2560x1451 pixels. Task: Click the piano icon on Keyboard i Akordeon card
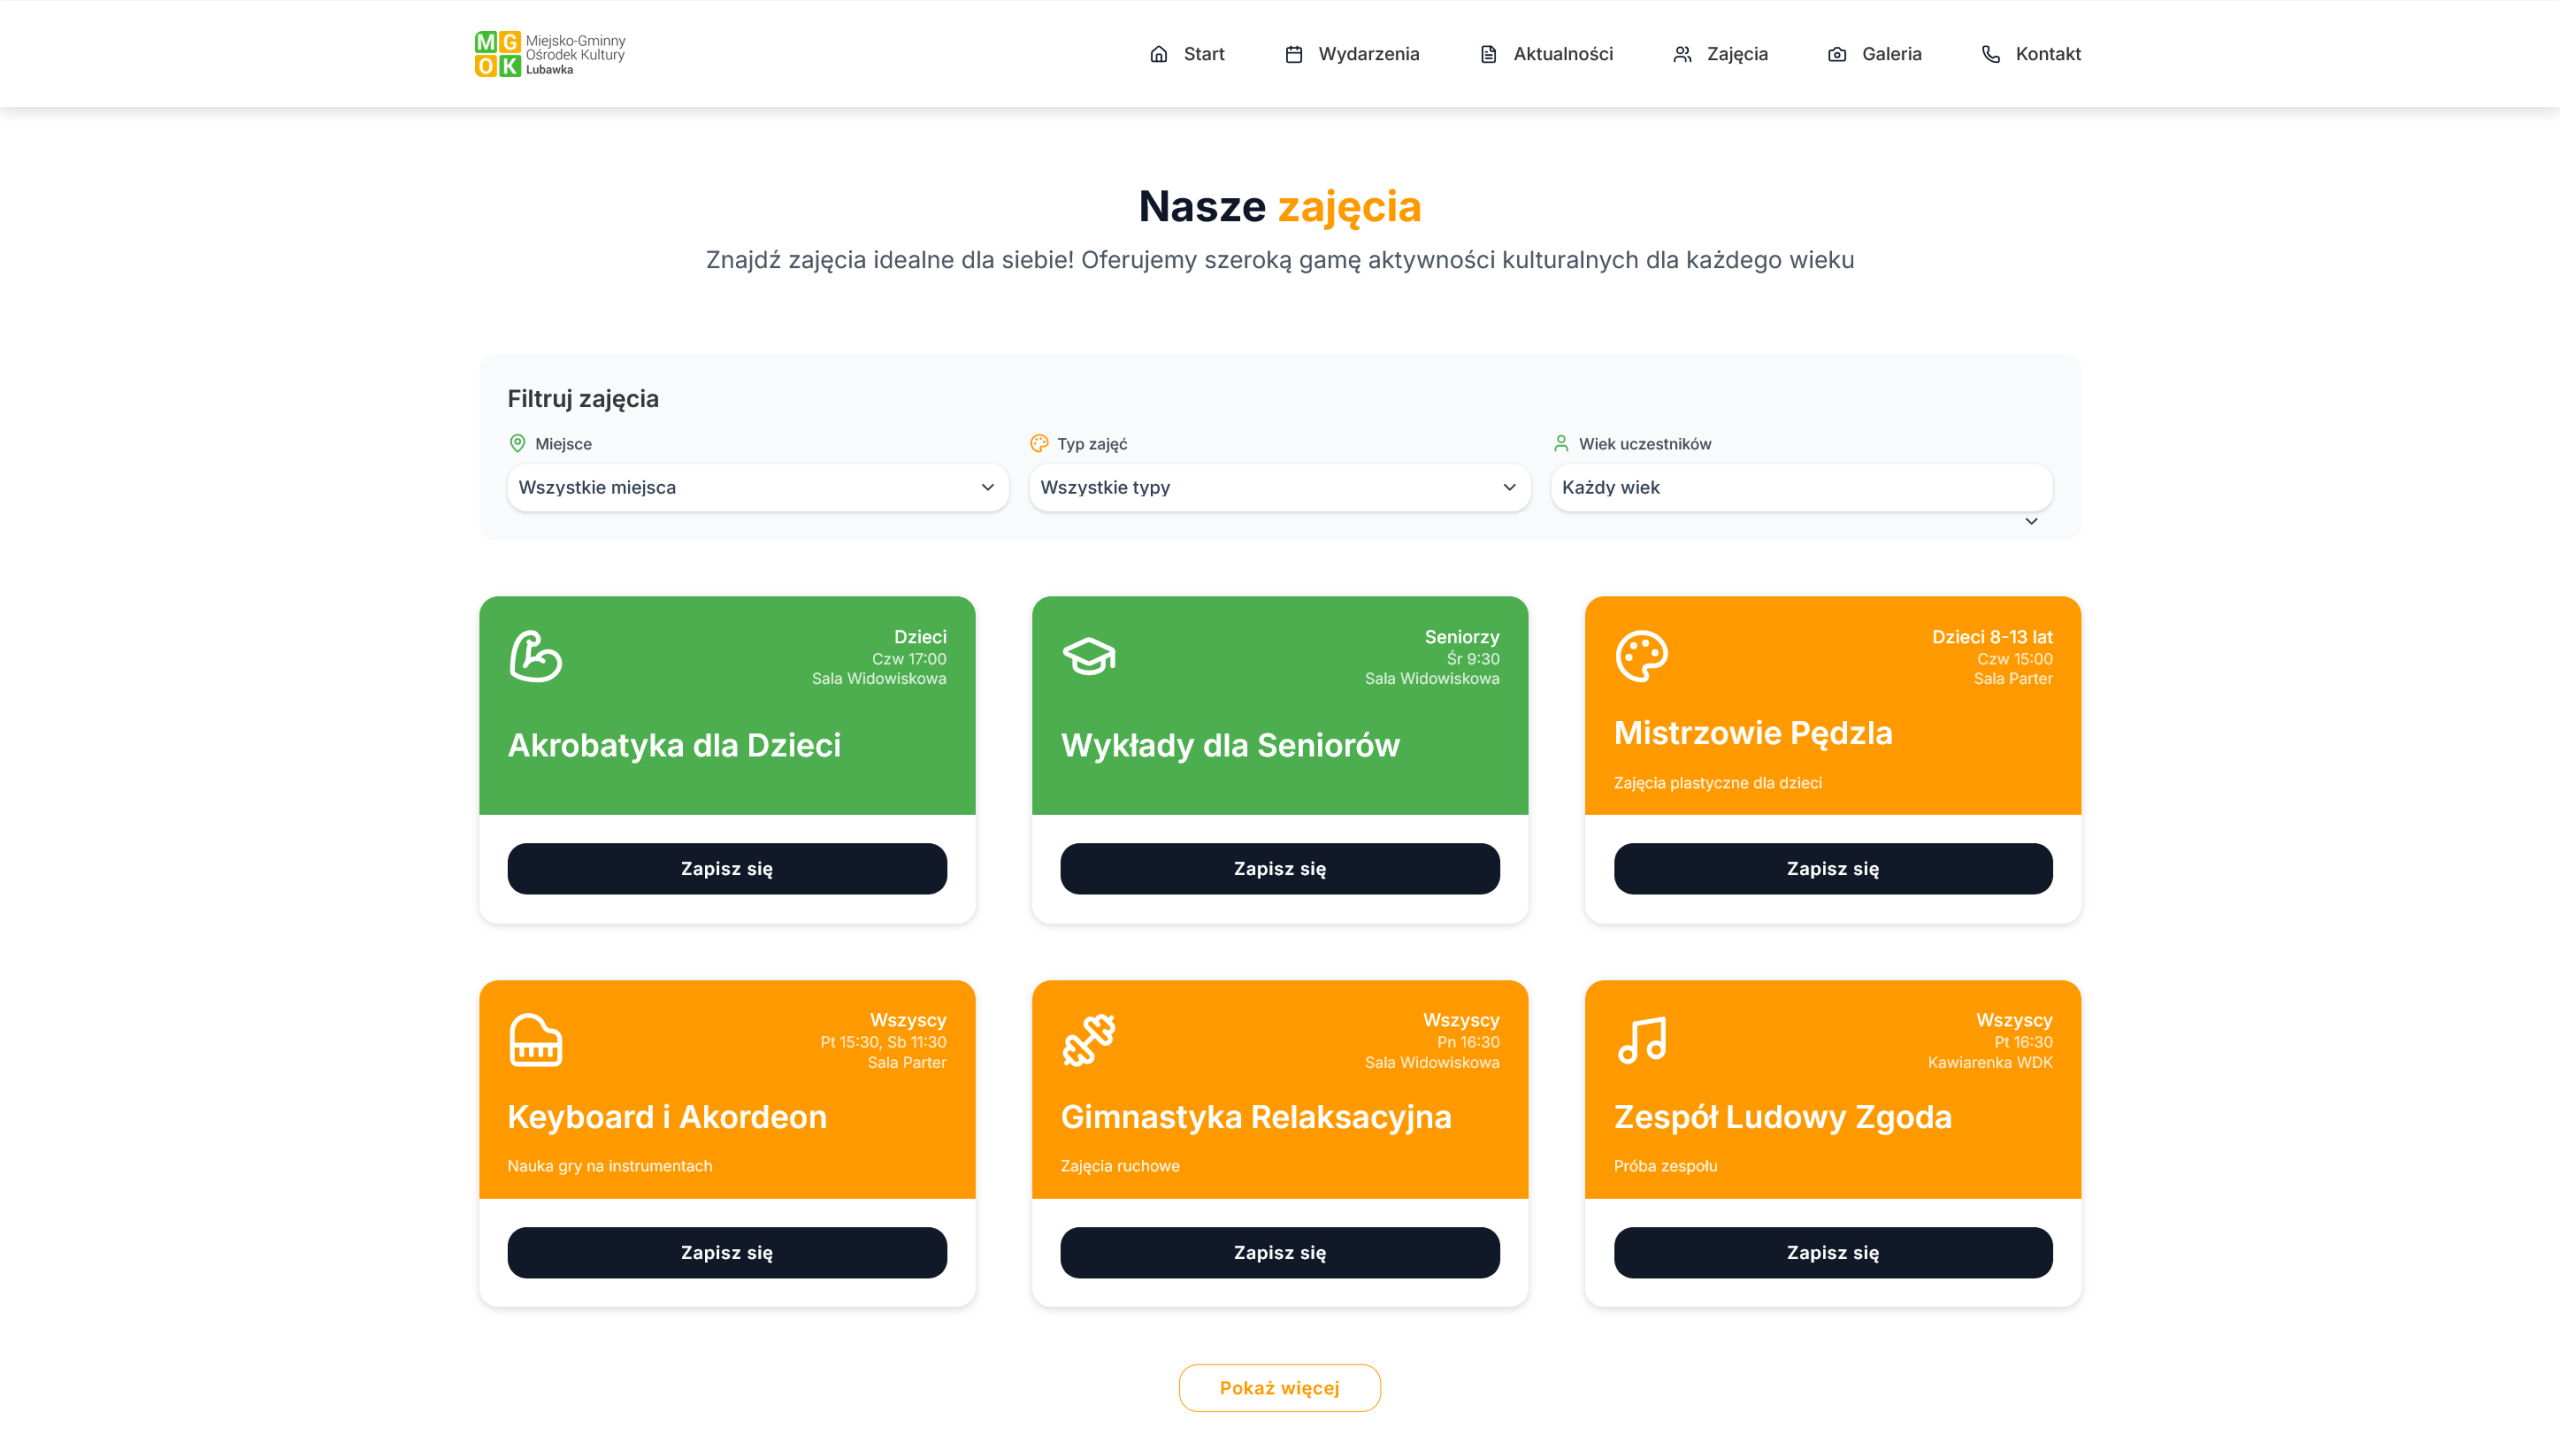click(x=536, y=1040)
